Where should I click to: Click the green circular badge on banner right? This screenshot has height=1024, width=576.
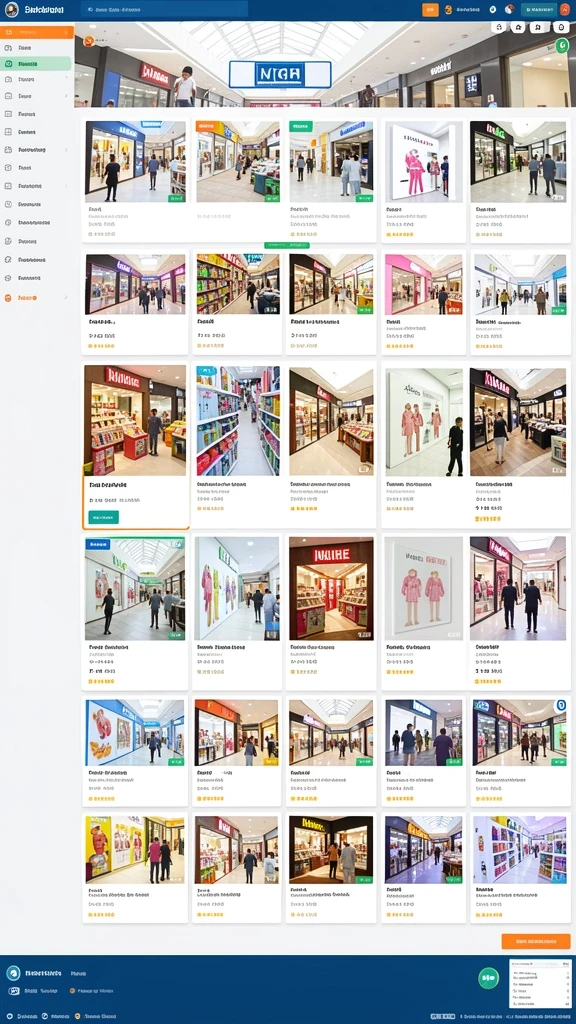pyautogui.click(x=562, y=45)
